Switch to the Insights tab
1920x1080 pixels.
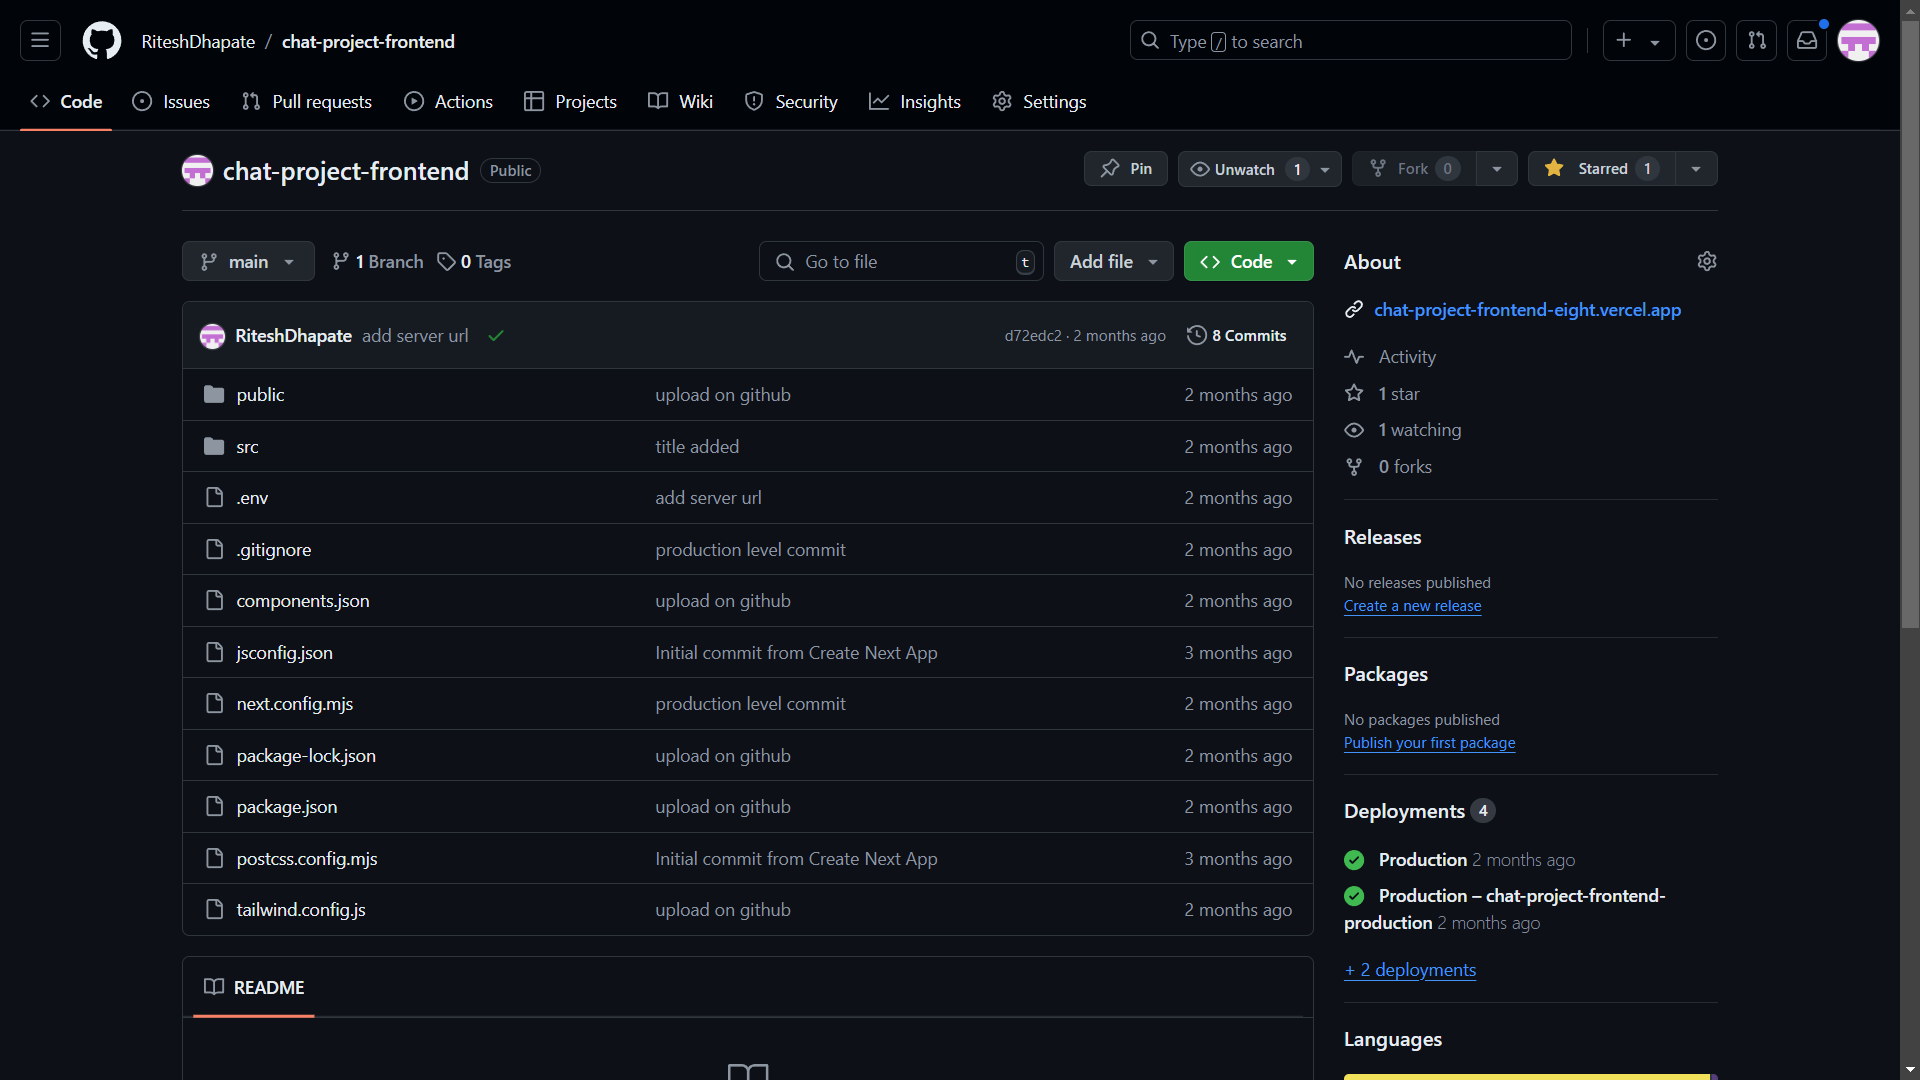tap(915, 102)
